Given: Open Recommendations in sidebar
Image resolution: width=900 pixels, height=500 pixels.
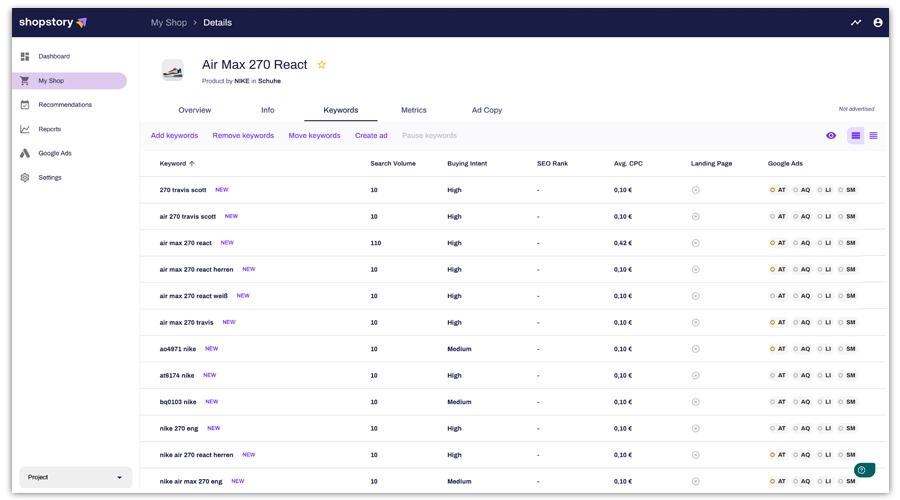Looking at the screenshot, I should click(65, 104).
